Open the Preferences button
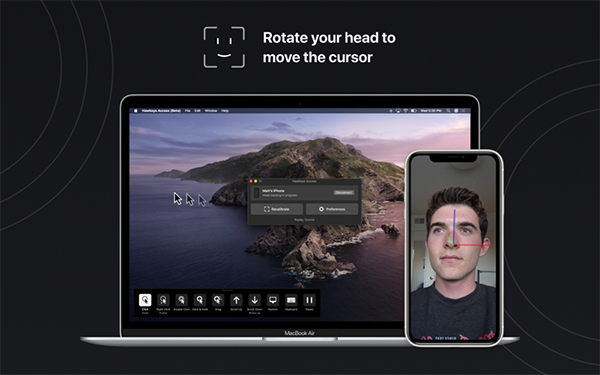Image resolution: width=600 pixels, height=375 pixels. pyautogui.click(x=332, y=209)
